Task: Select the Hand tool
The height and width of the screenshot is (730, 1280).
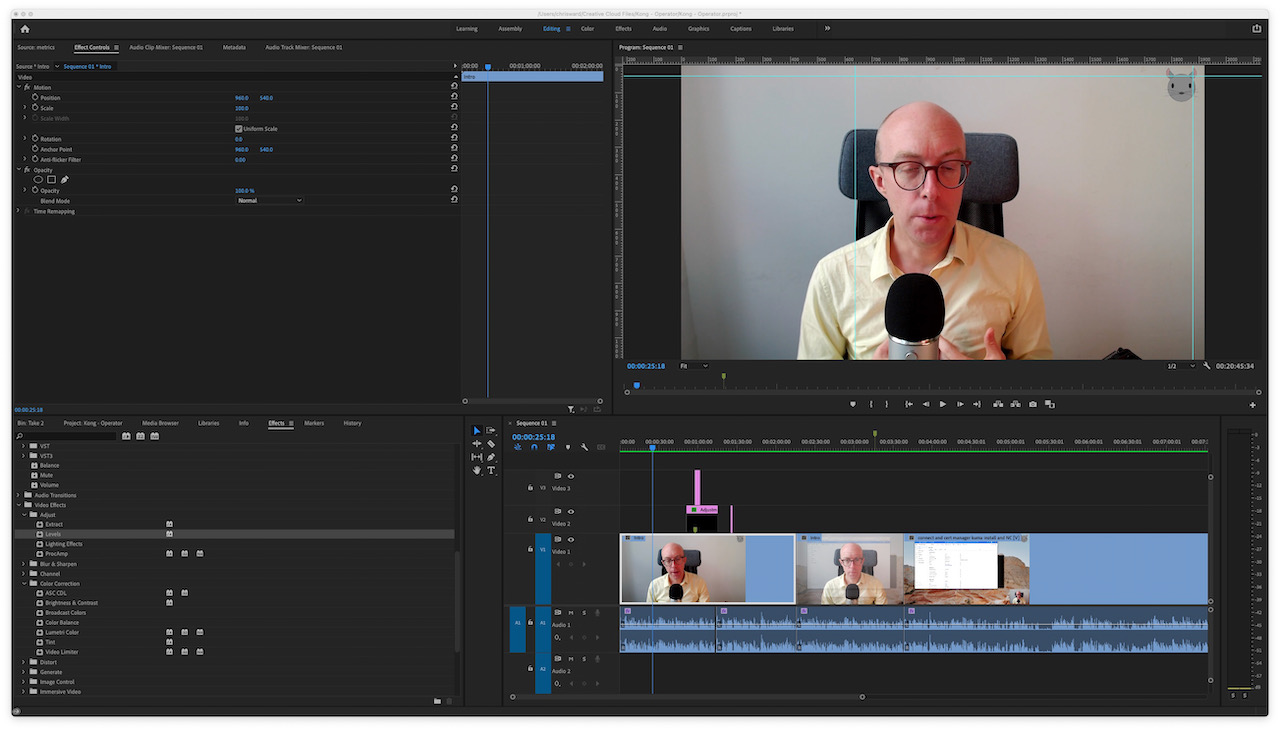Action: [x=477, y=470]
